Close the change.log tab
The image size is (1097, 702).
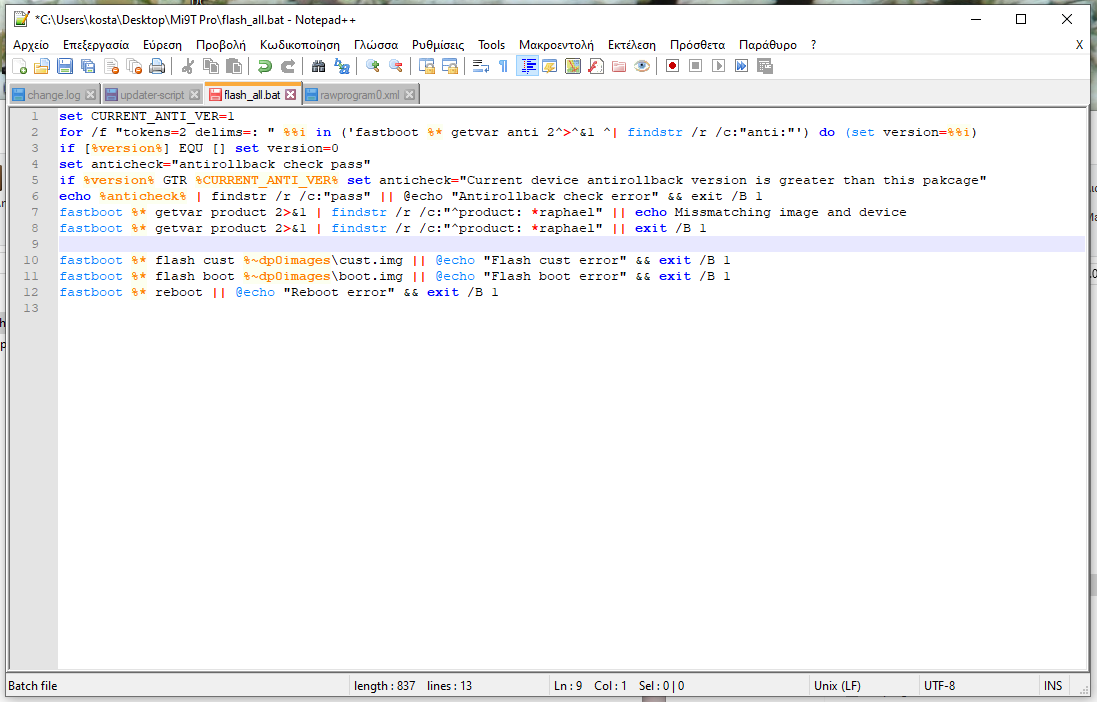click(x=90, y=95)
